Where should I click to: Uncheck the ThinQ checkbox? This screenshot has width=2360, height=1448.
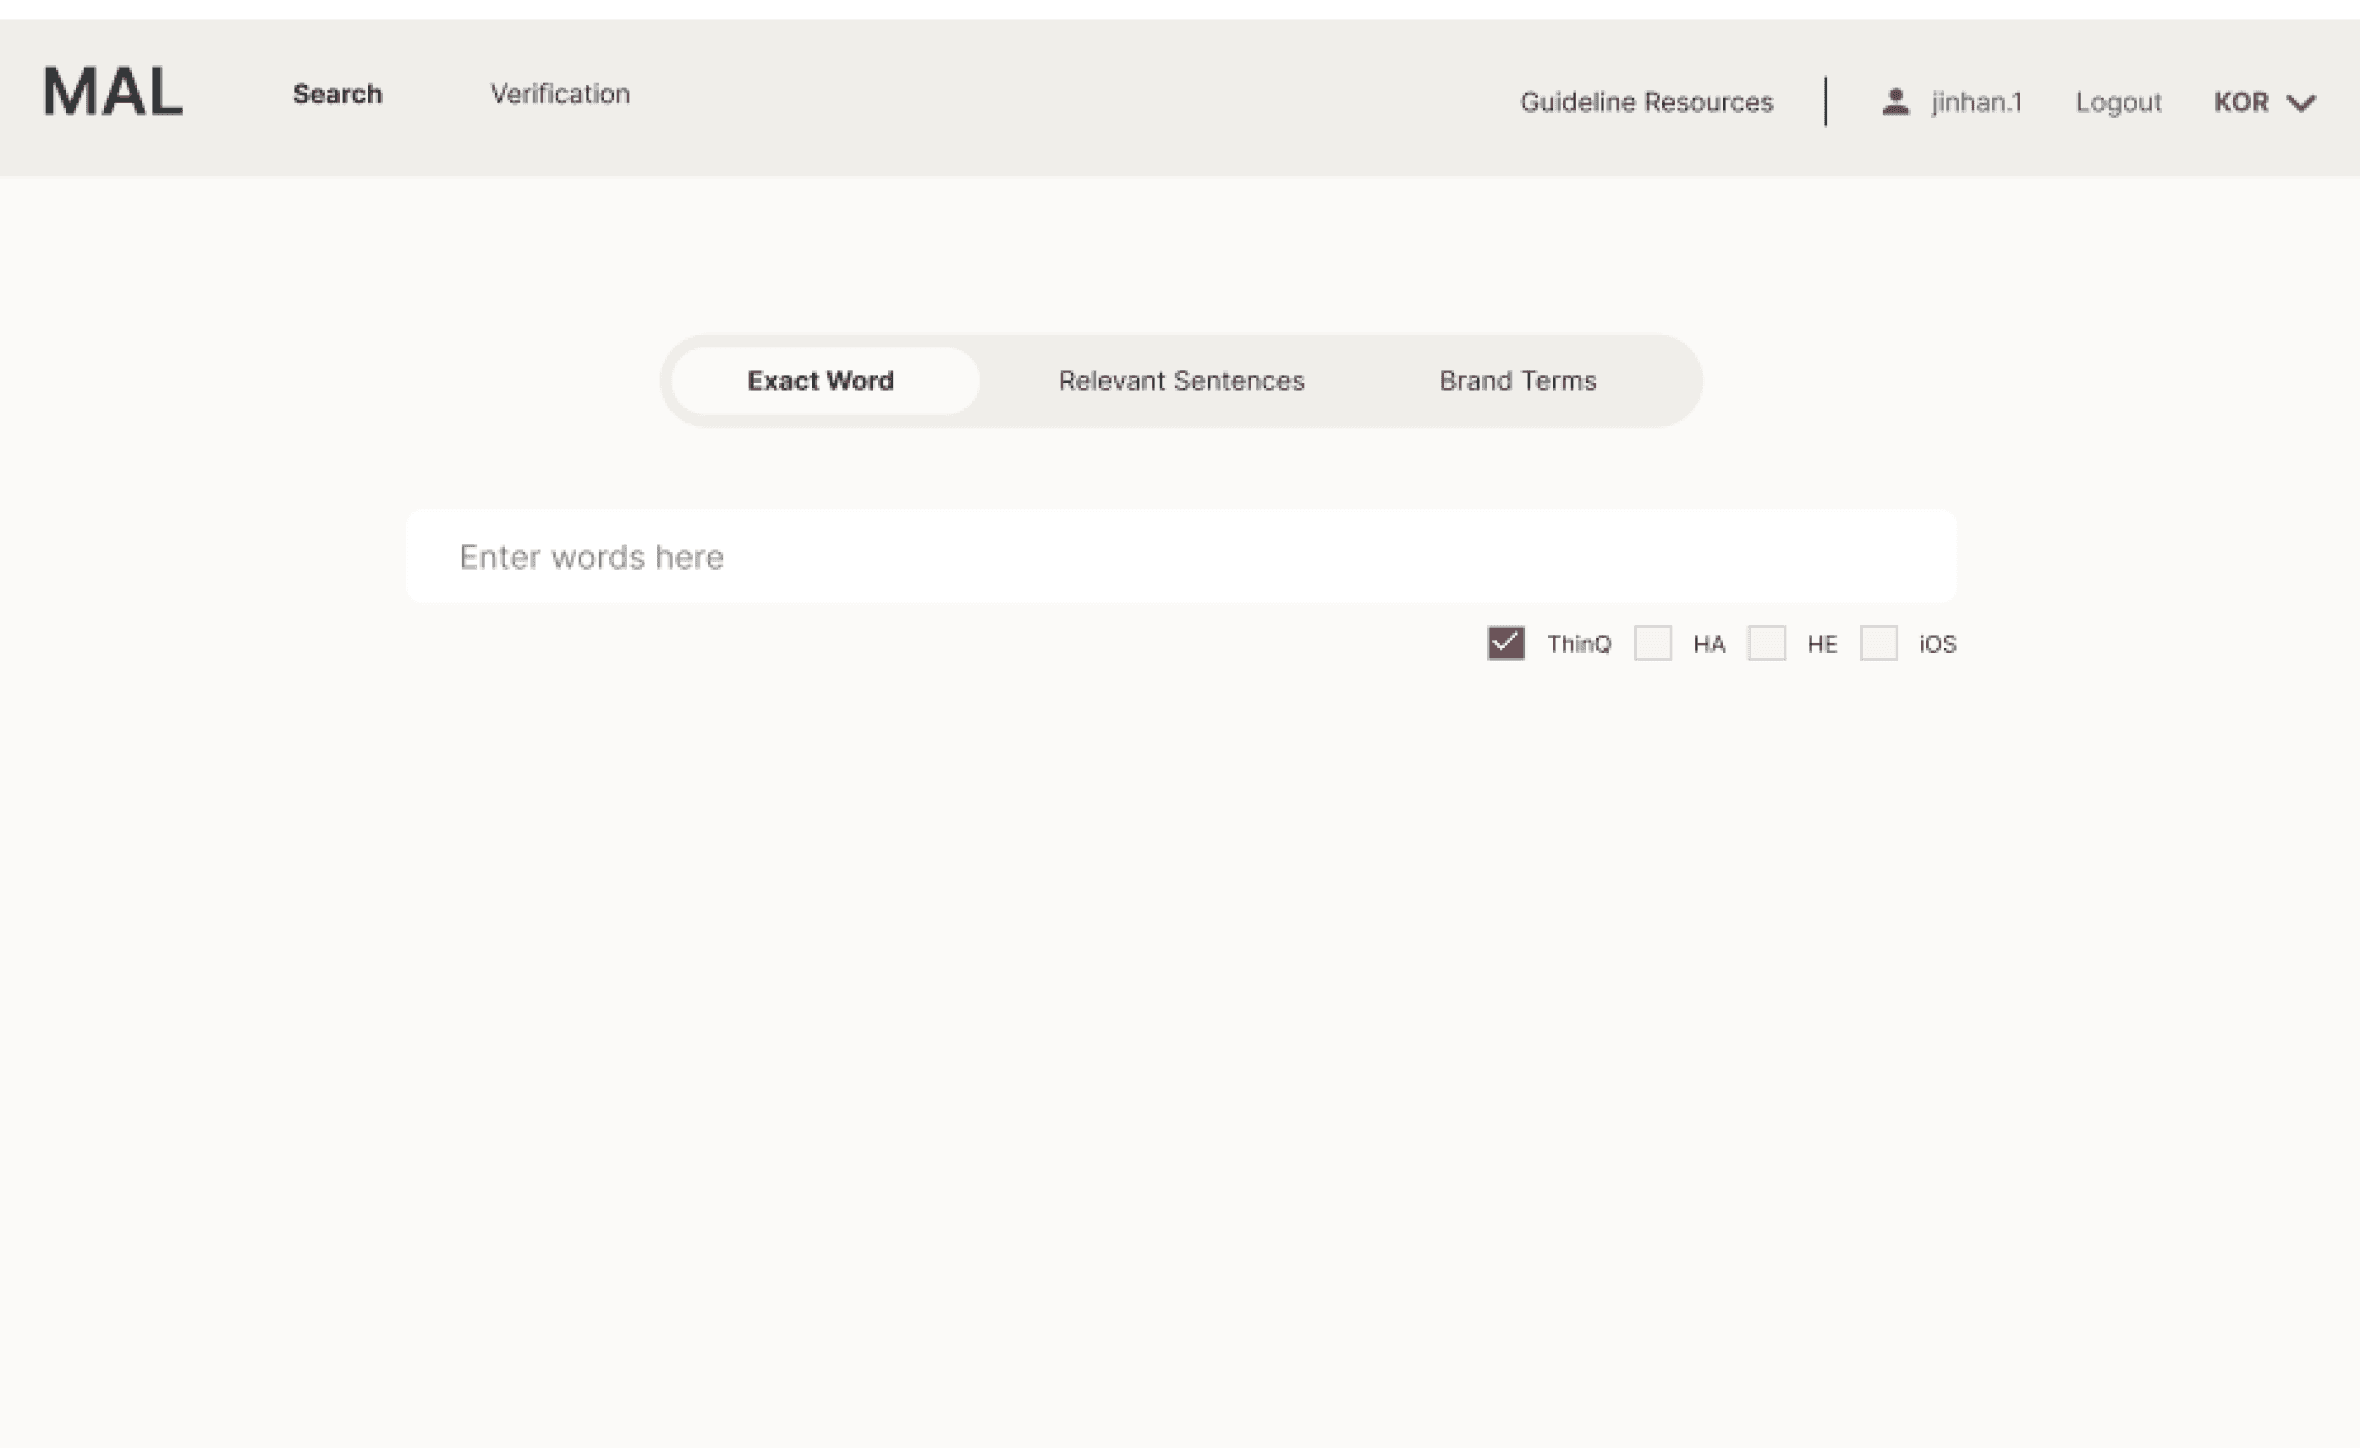[x=1505, y=643]
